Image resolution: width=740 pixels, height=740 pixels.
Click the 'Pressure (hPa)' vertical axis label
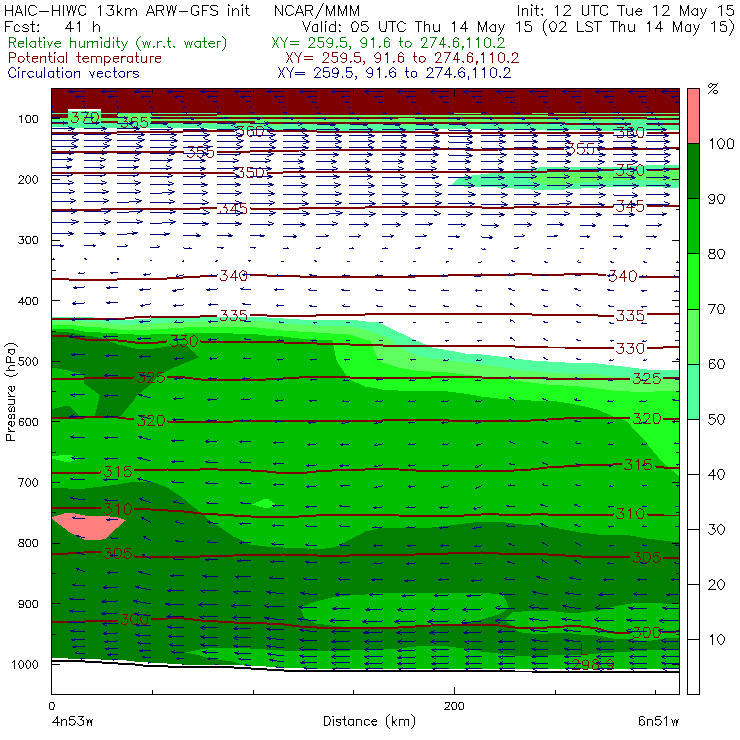click(10, 392)
